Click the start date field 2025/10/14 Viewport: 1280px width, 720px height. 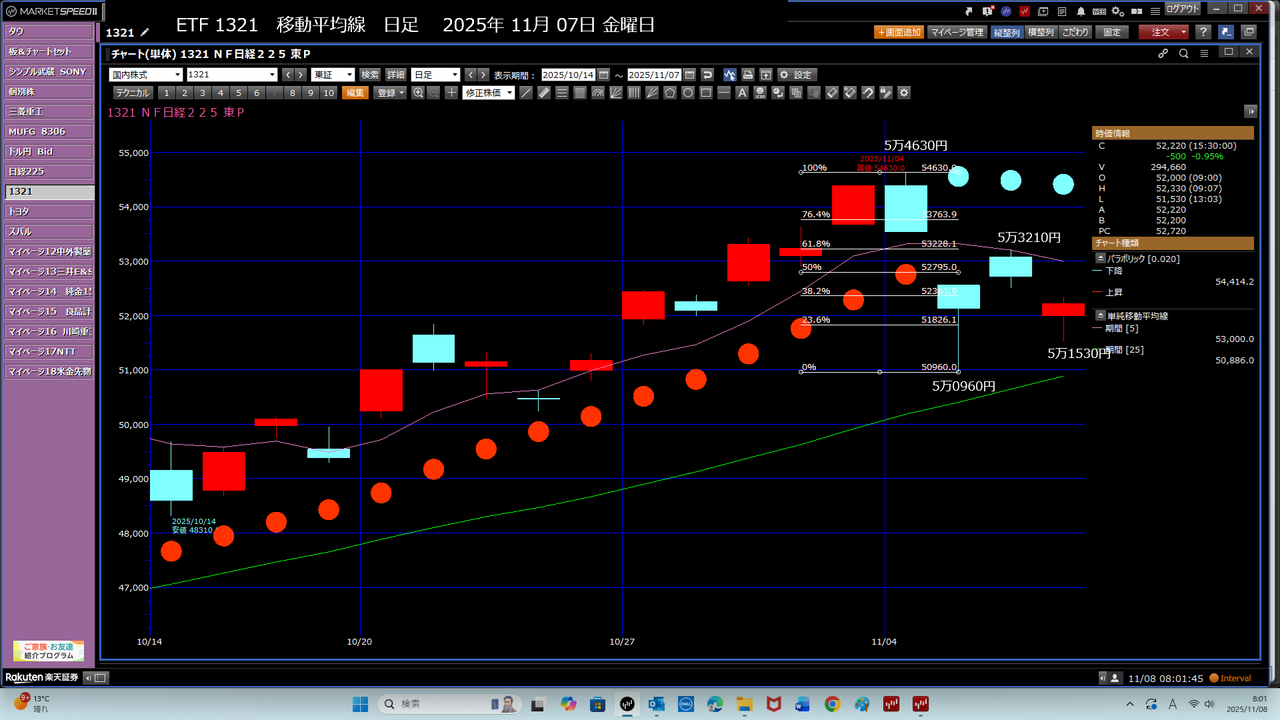click(x=567, y=75)
